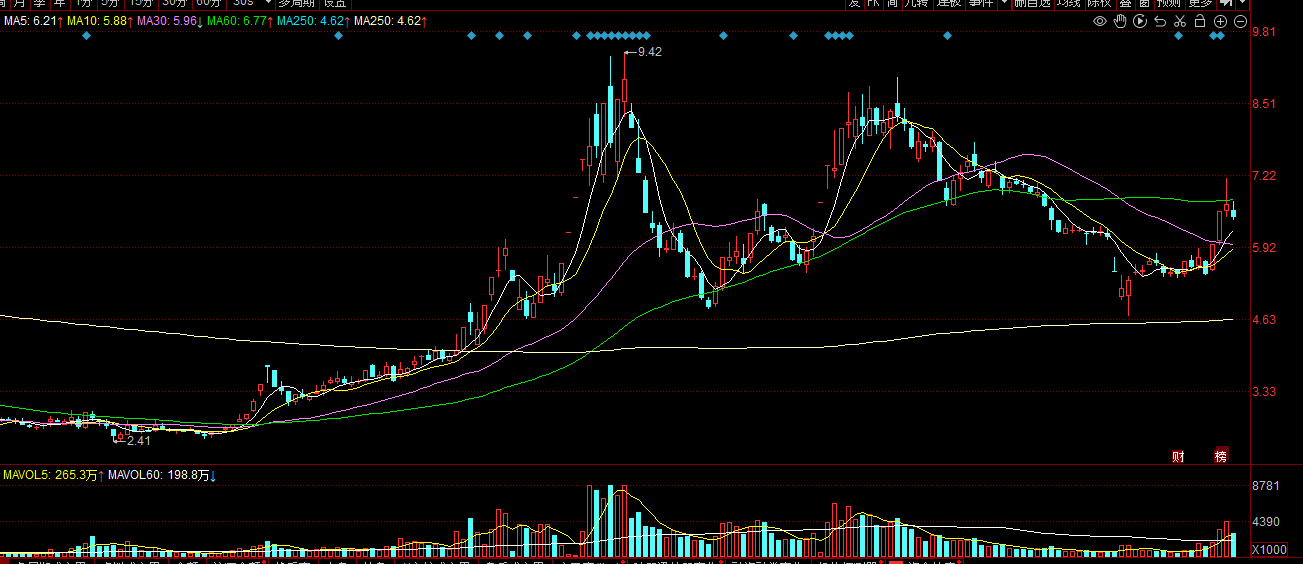Toggle the eye visibility icon
The width and height of the screenshot is (1303, 564).
(x=1100, y=21)
